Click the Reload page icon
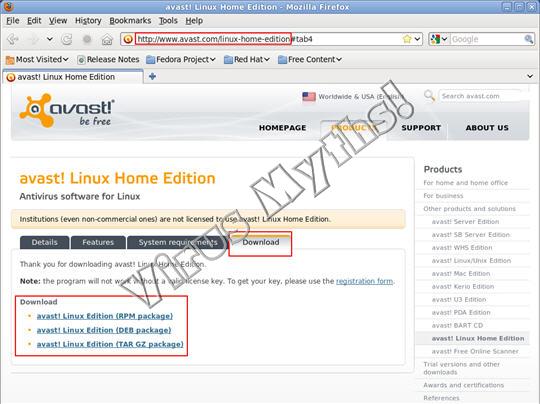The image size is (540, 404). coord(66,40)
